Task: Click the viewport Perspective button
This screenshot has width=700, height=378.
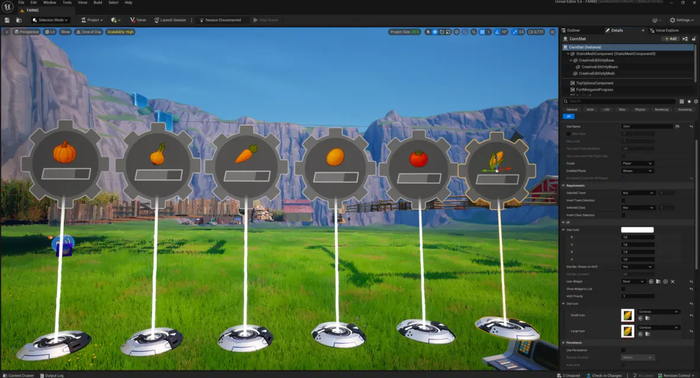Action: (x=26, y=32)
